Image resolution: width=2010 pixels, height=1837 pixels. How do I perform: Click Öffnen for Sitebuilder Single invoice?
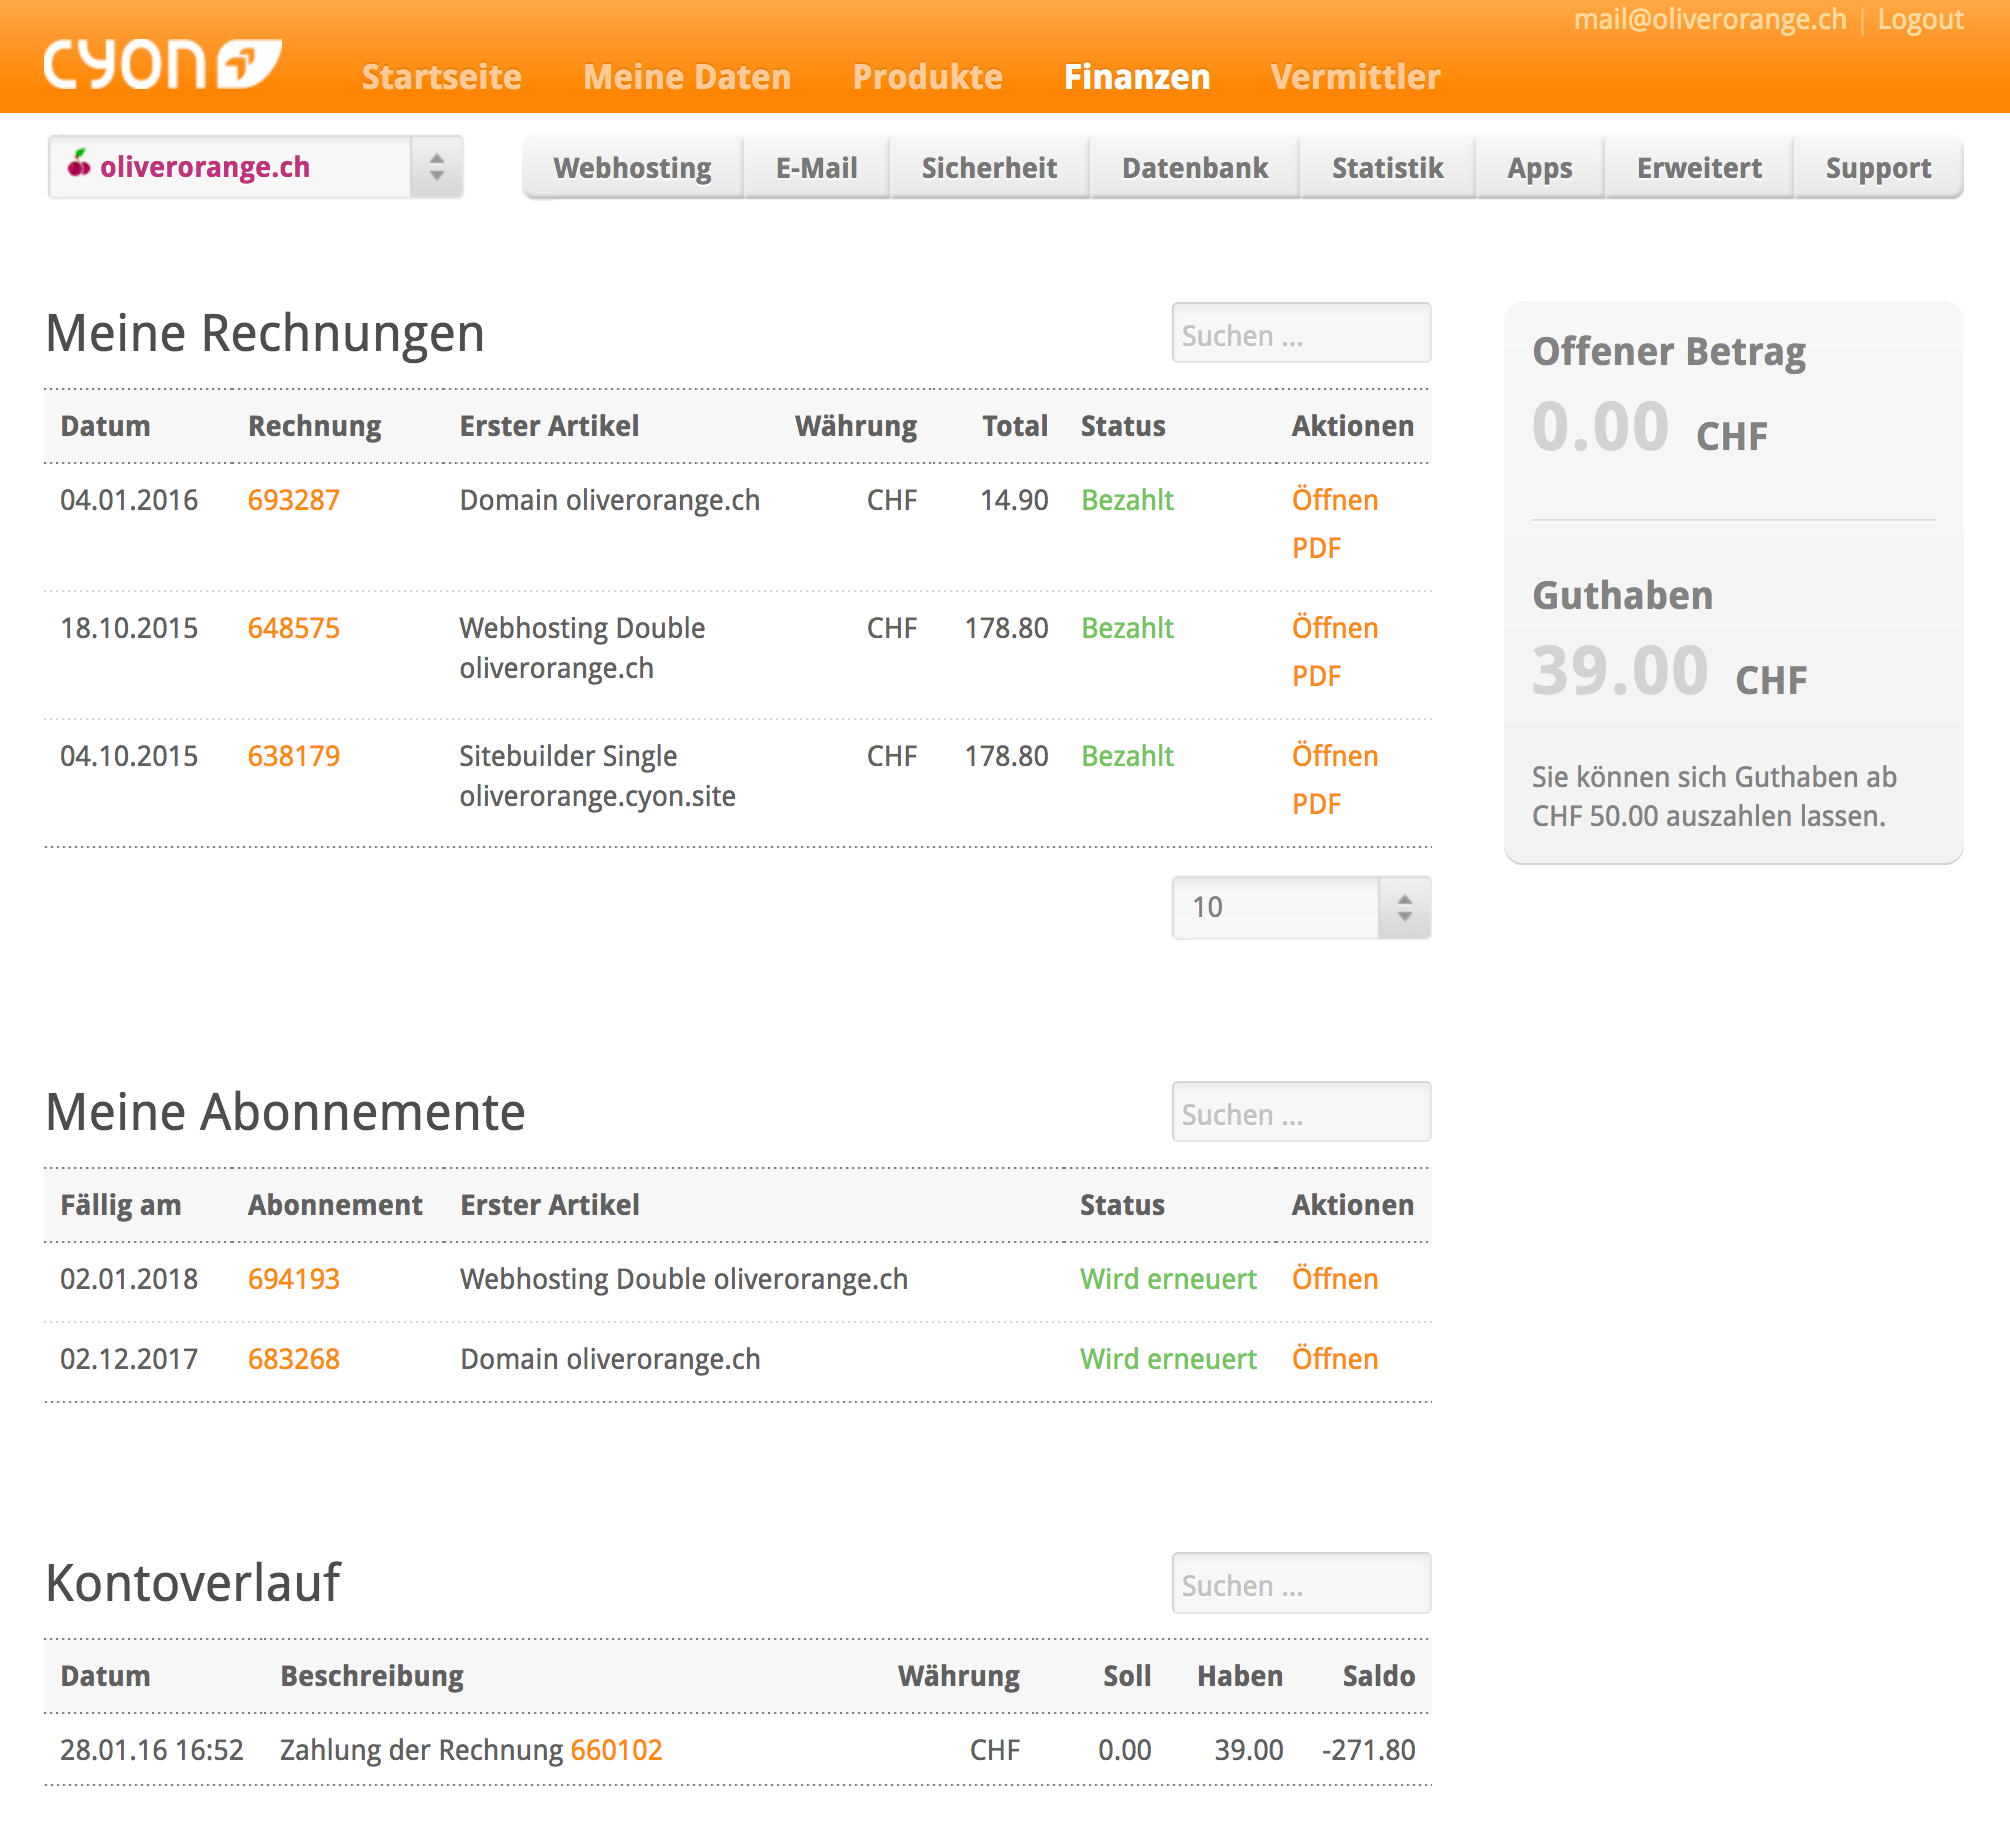point(1334,756)
